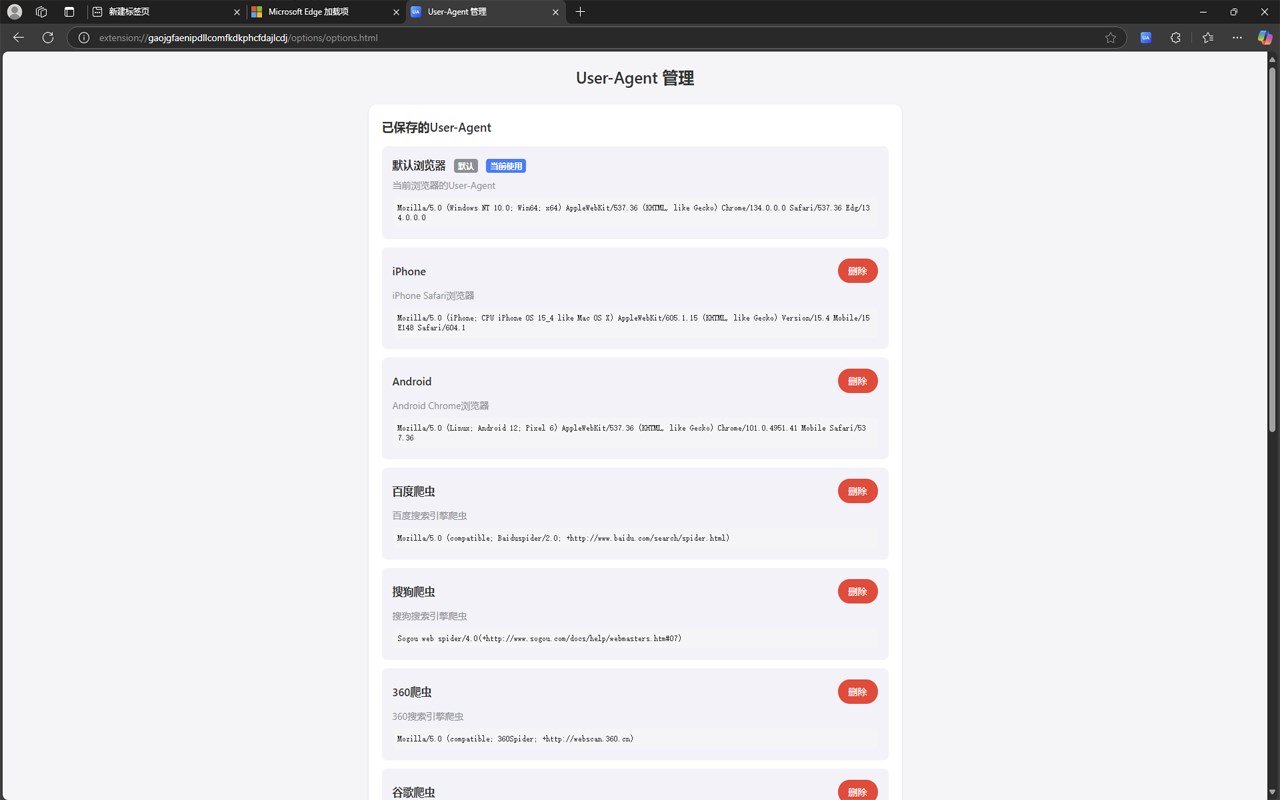1280x800 pixels.
Task: Close the 新建标签页 tab
Action: coord(237,12)
